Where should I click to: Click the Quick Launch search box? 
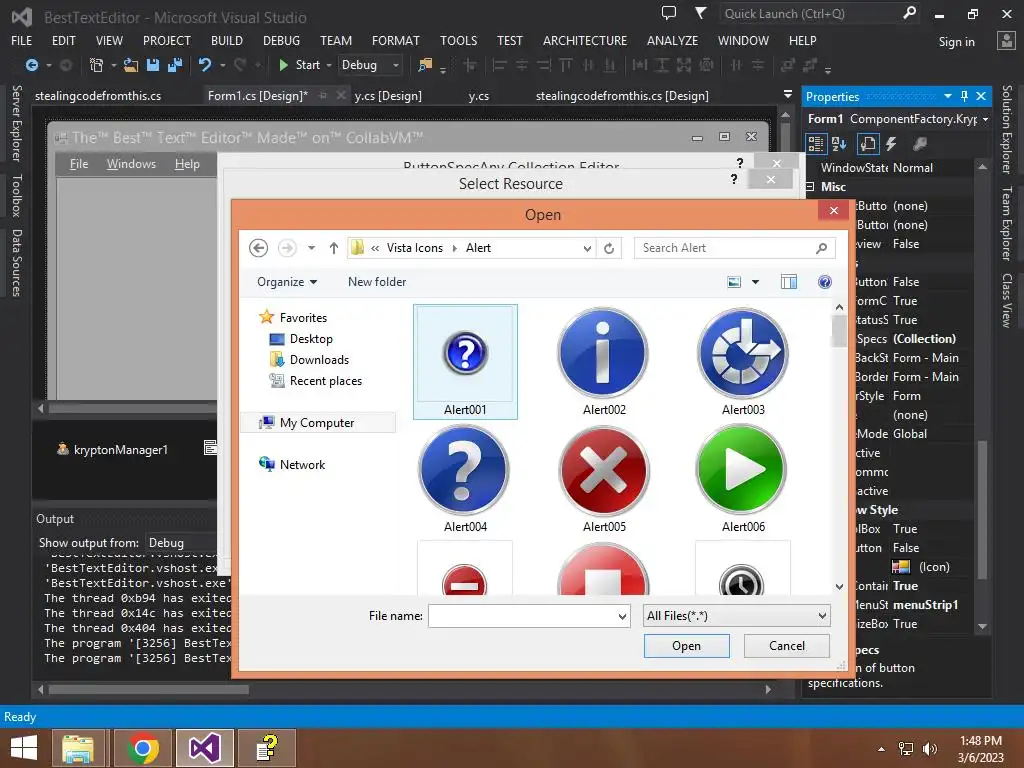point(812,13)
